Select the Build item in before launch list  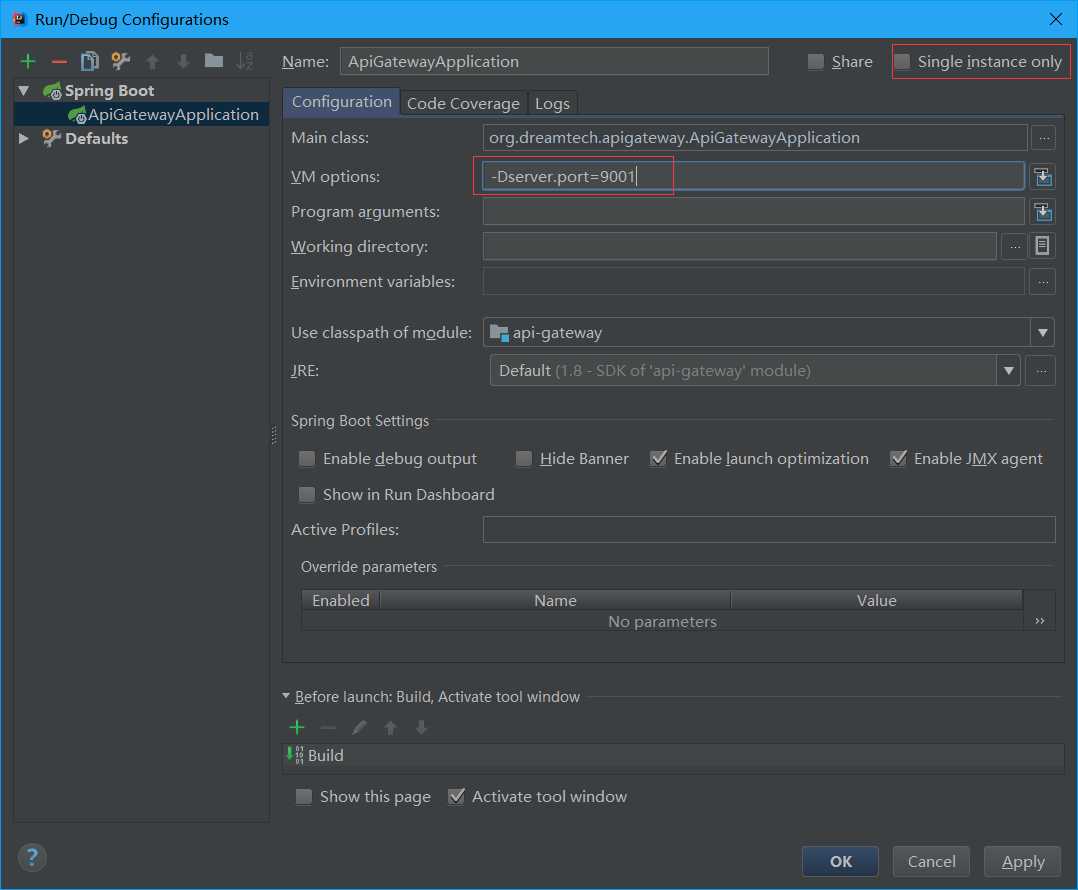pyautogui.click(x=674, y=755)
